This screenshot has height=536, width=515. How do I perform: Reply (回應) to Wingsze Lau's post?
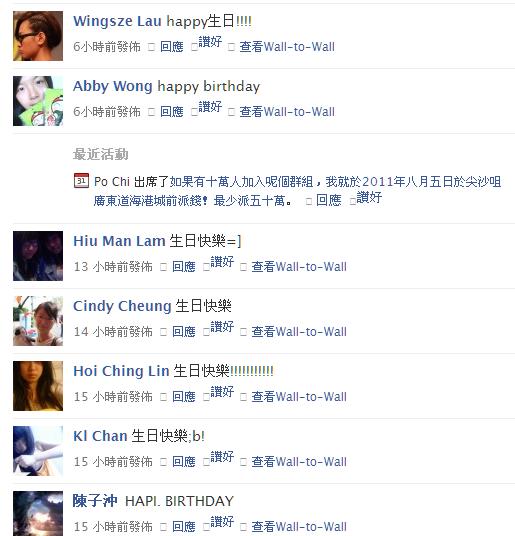172,46
